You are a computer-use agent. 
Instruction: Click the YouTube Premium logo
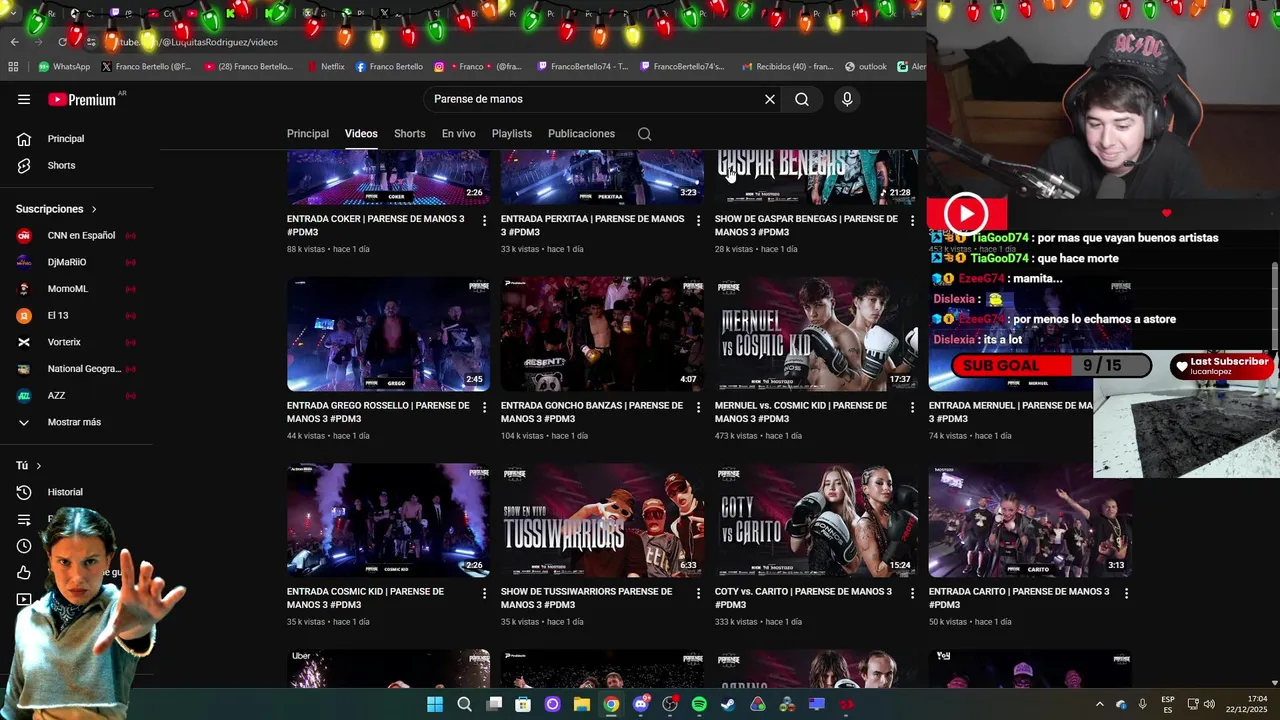(x=82, y=99)
